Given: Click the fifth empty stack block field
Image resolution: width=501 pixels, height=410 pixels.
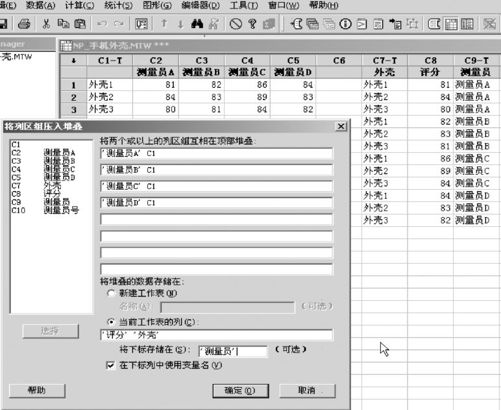Looking at the screenshot, I should [x=216, y=220].
